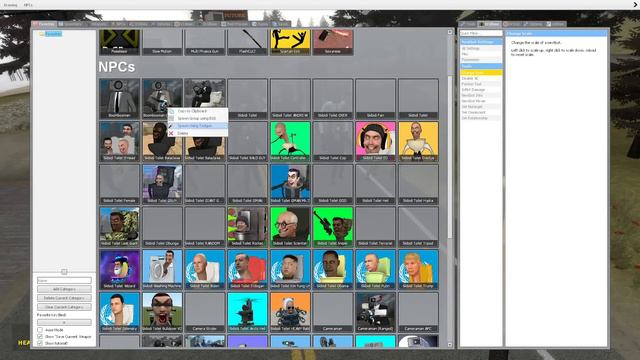Screen dimensions: 640x360
Task: Open Drawing item in top menu bar
Action: [x=11, y=5]
